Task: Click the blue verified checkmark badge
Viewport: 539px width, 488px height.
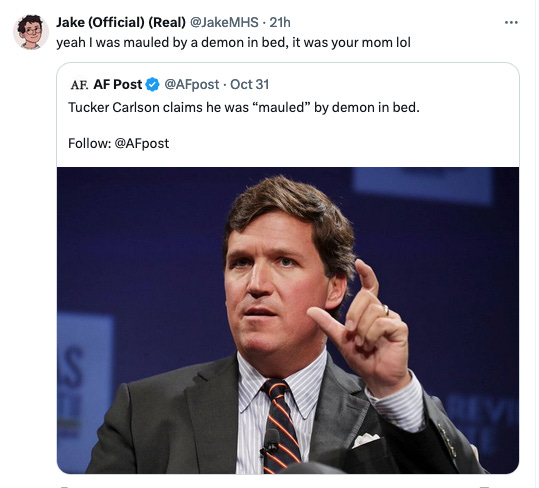Action: click(x=152, y=85)
